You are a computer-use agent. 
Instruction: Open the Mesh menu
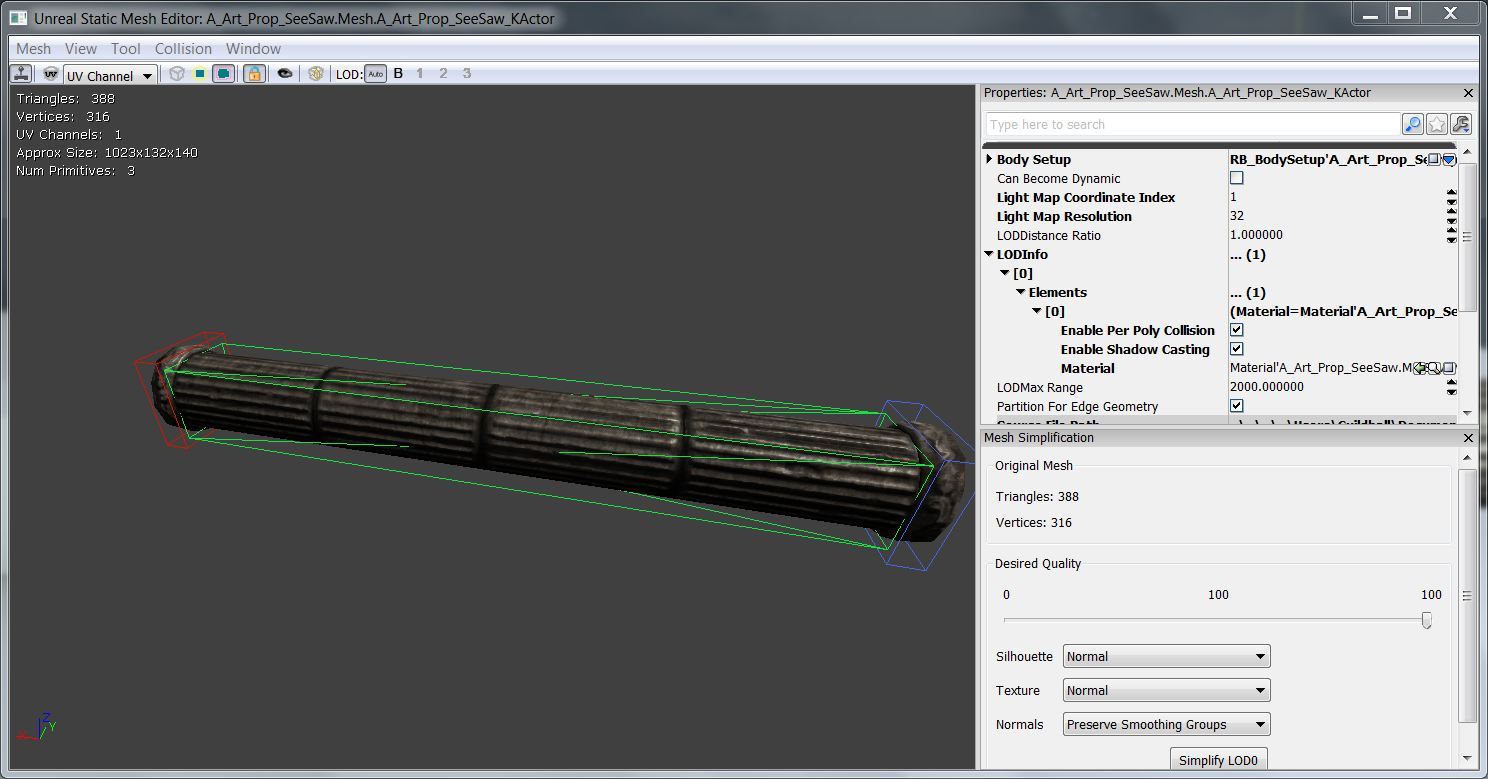33,49
